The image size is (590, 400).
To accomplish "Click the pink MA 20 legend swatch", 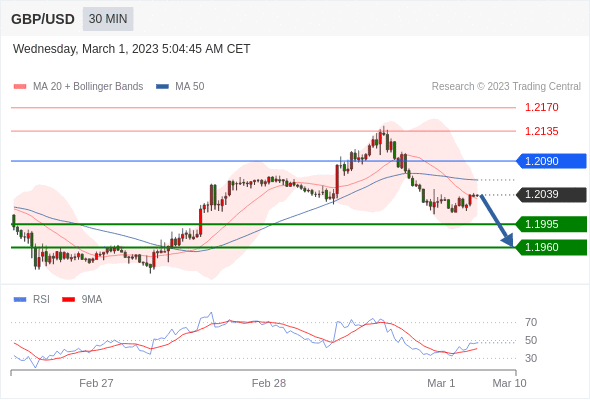I will click(20, 87).
